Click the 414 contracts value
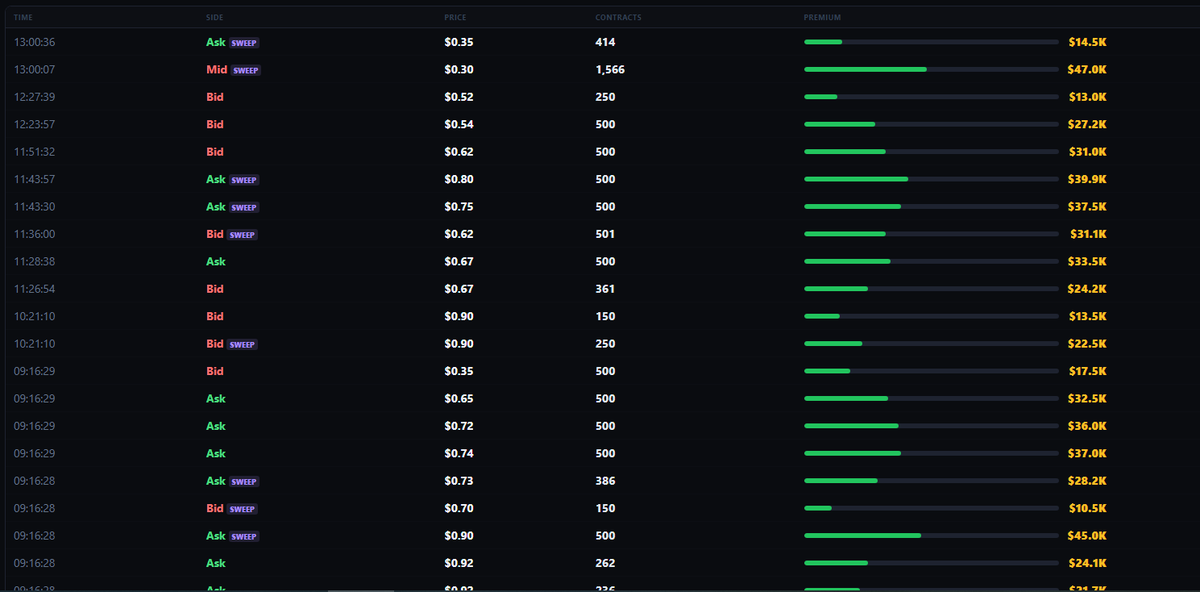This screenshot has width=1200, height=592. pos(605,42)
